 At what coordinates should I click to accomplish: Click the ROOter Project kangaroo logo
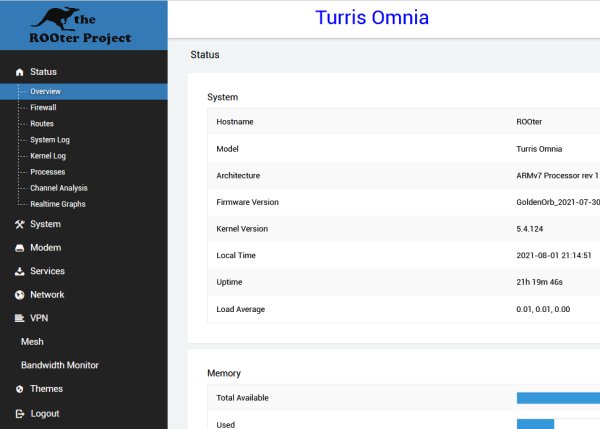coord(80,25)
